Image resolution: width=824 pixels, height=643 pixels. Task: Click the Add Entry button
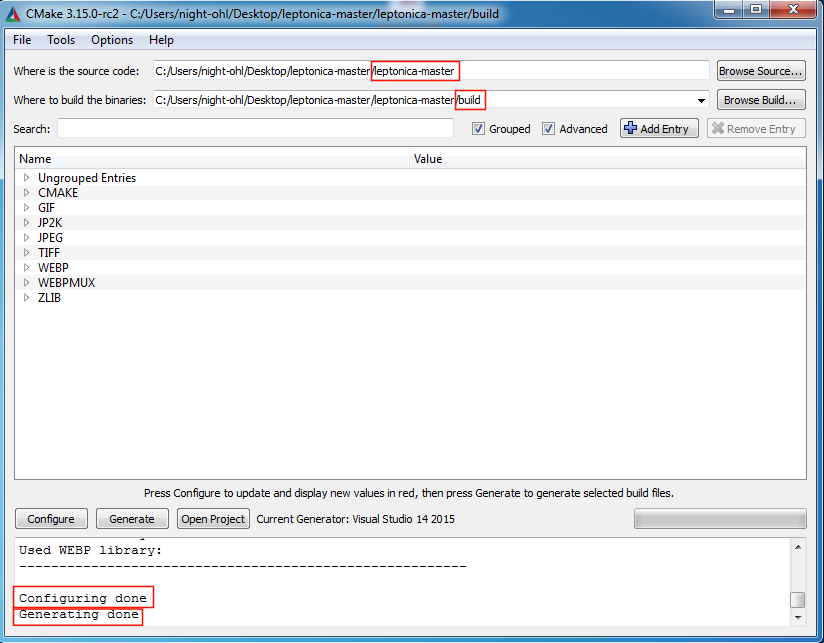(x=659, y=129)
